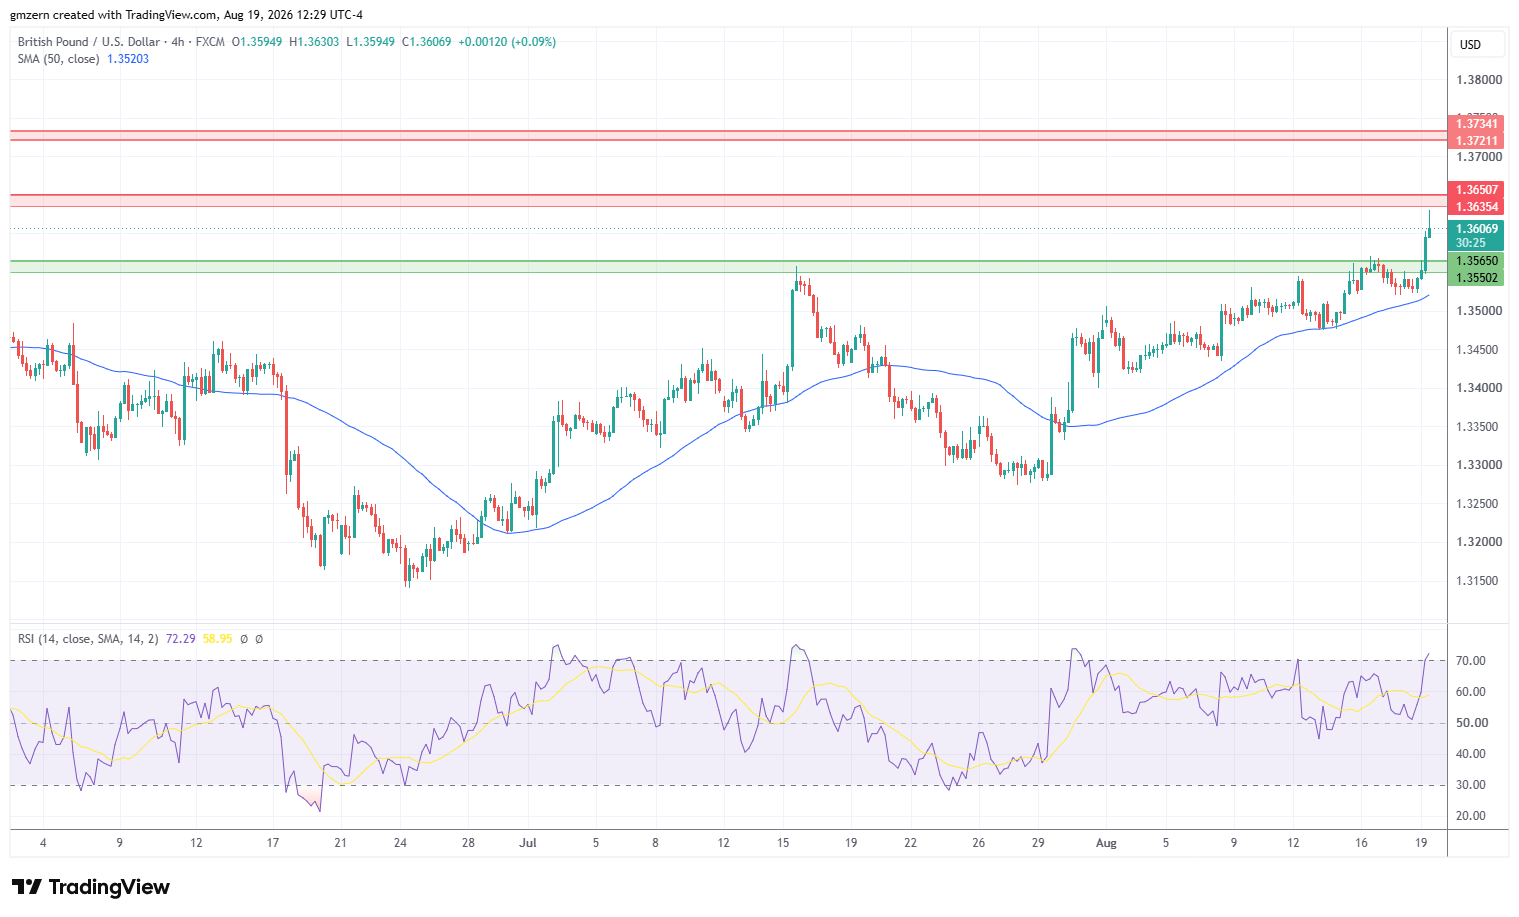Click the 28 date on time axis
The image size is (1519, 917).
pyautogui.click(x=468, y=843)
